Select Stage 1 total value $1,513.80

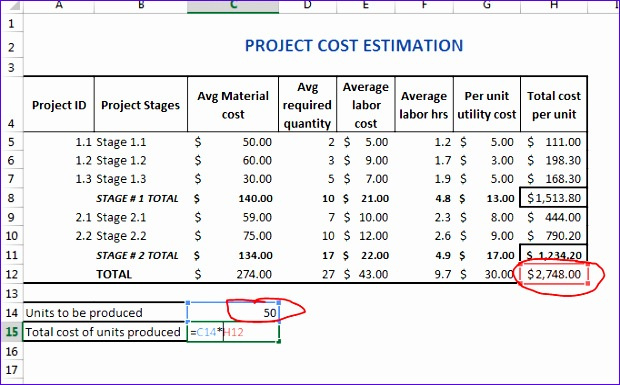tap(554, 198)
